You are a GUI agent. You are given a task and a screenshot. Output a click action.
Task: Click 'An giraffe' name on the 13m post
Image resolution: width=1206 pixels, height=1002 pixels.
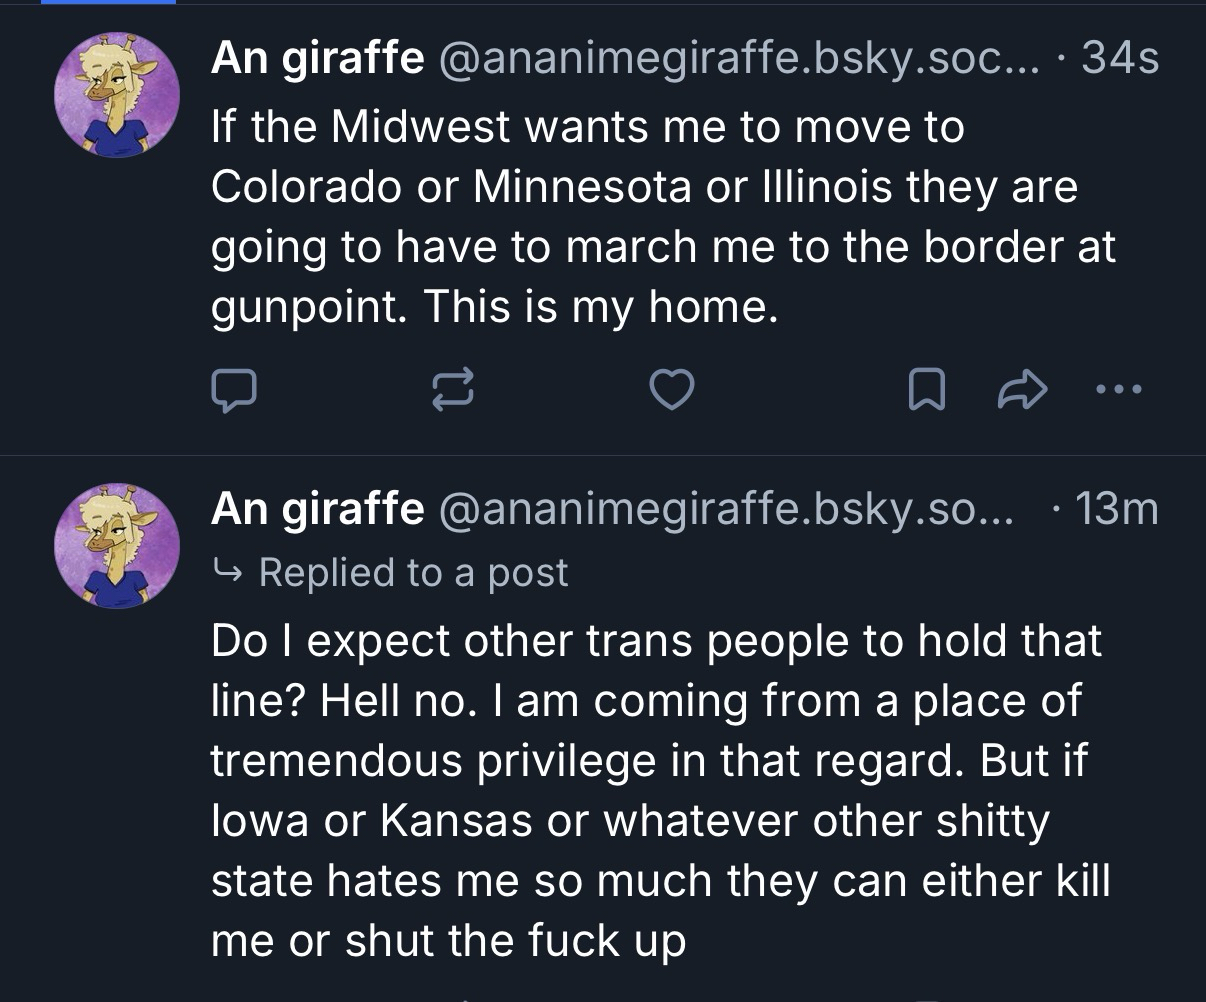[317, 510]
